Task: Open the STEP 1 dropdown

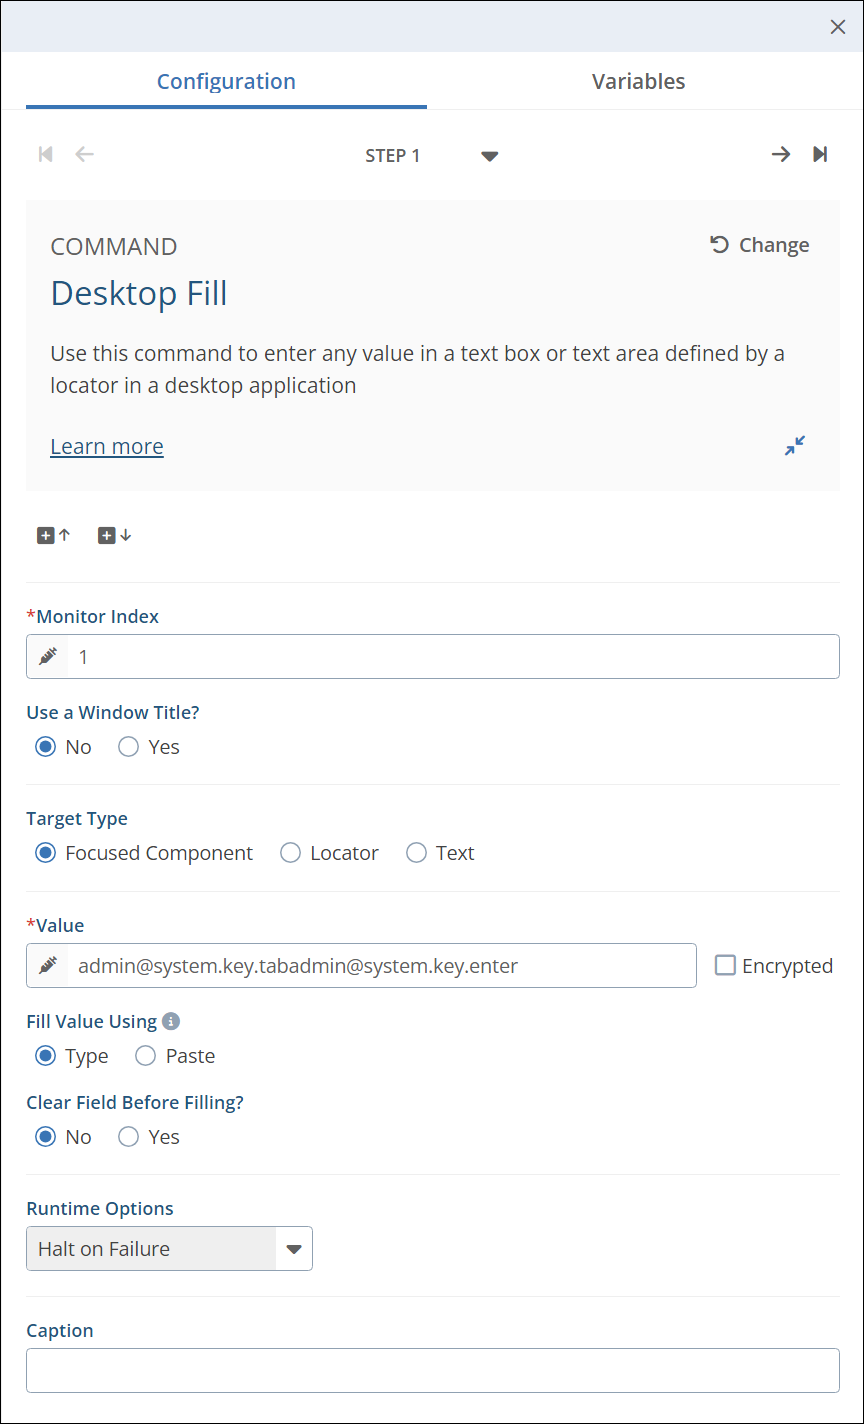Action: 489,156
